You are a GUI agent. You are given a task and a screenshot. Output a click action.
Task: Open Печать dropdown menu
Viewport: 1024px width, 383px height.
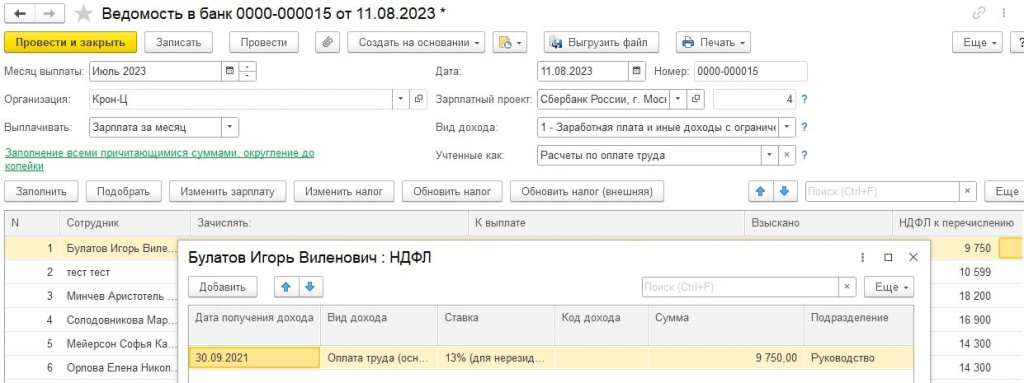(713, 42)
